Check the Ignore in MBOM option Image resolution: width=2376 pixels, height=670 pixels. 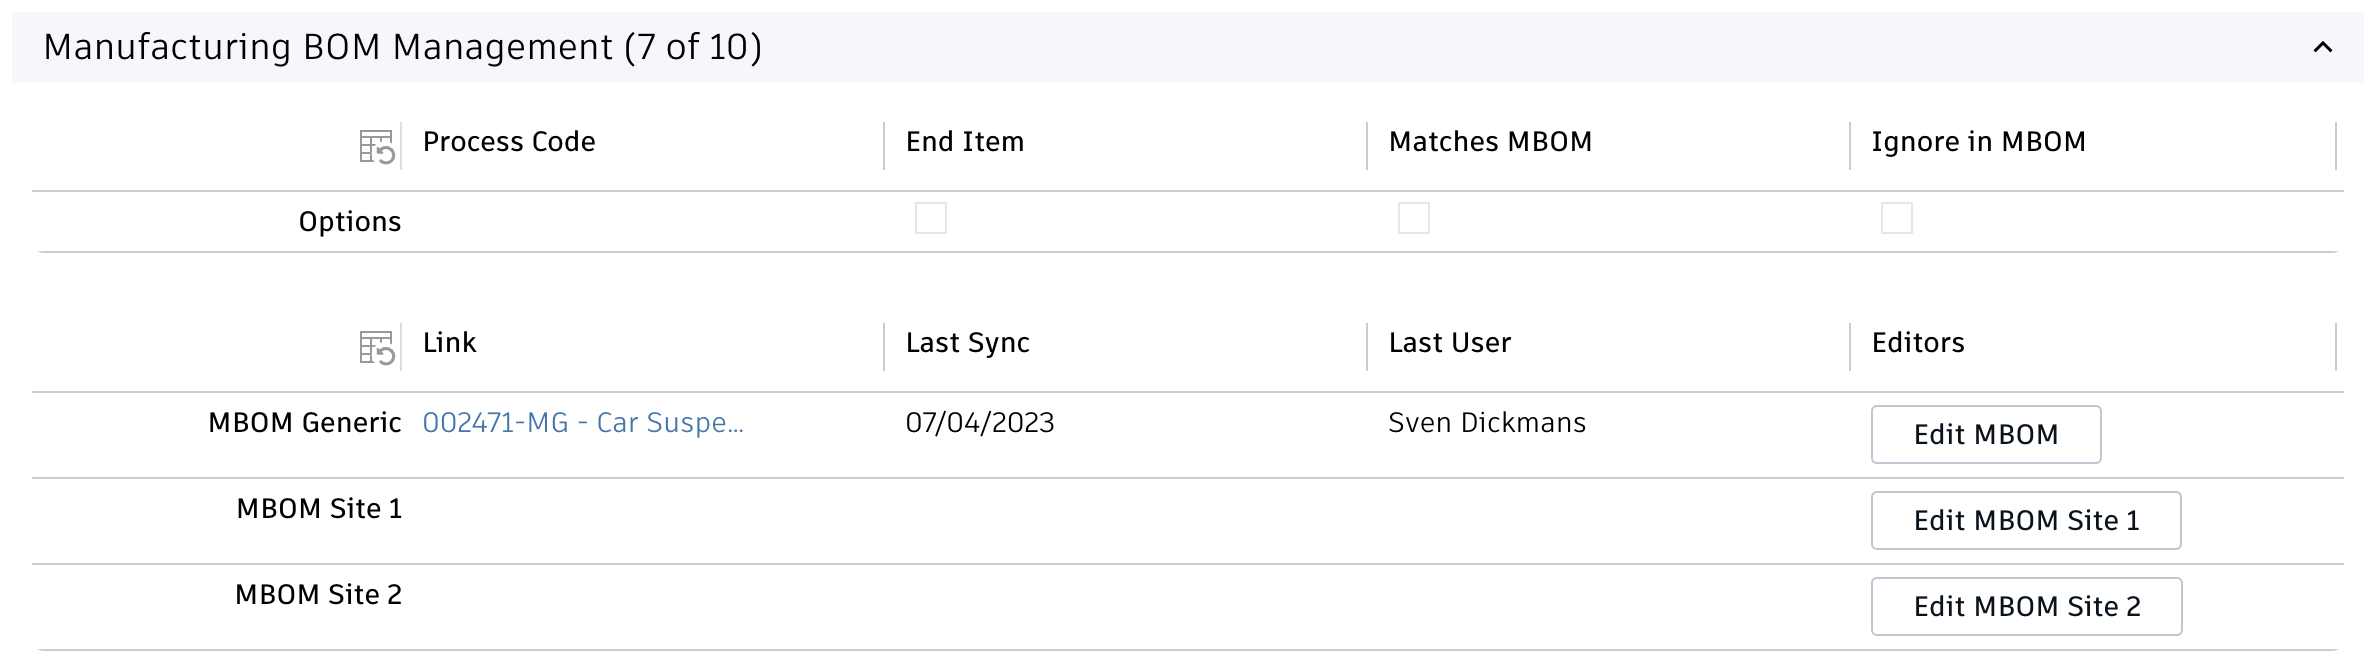(x=1896, y=218)
